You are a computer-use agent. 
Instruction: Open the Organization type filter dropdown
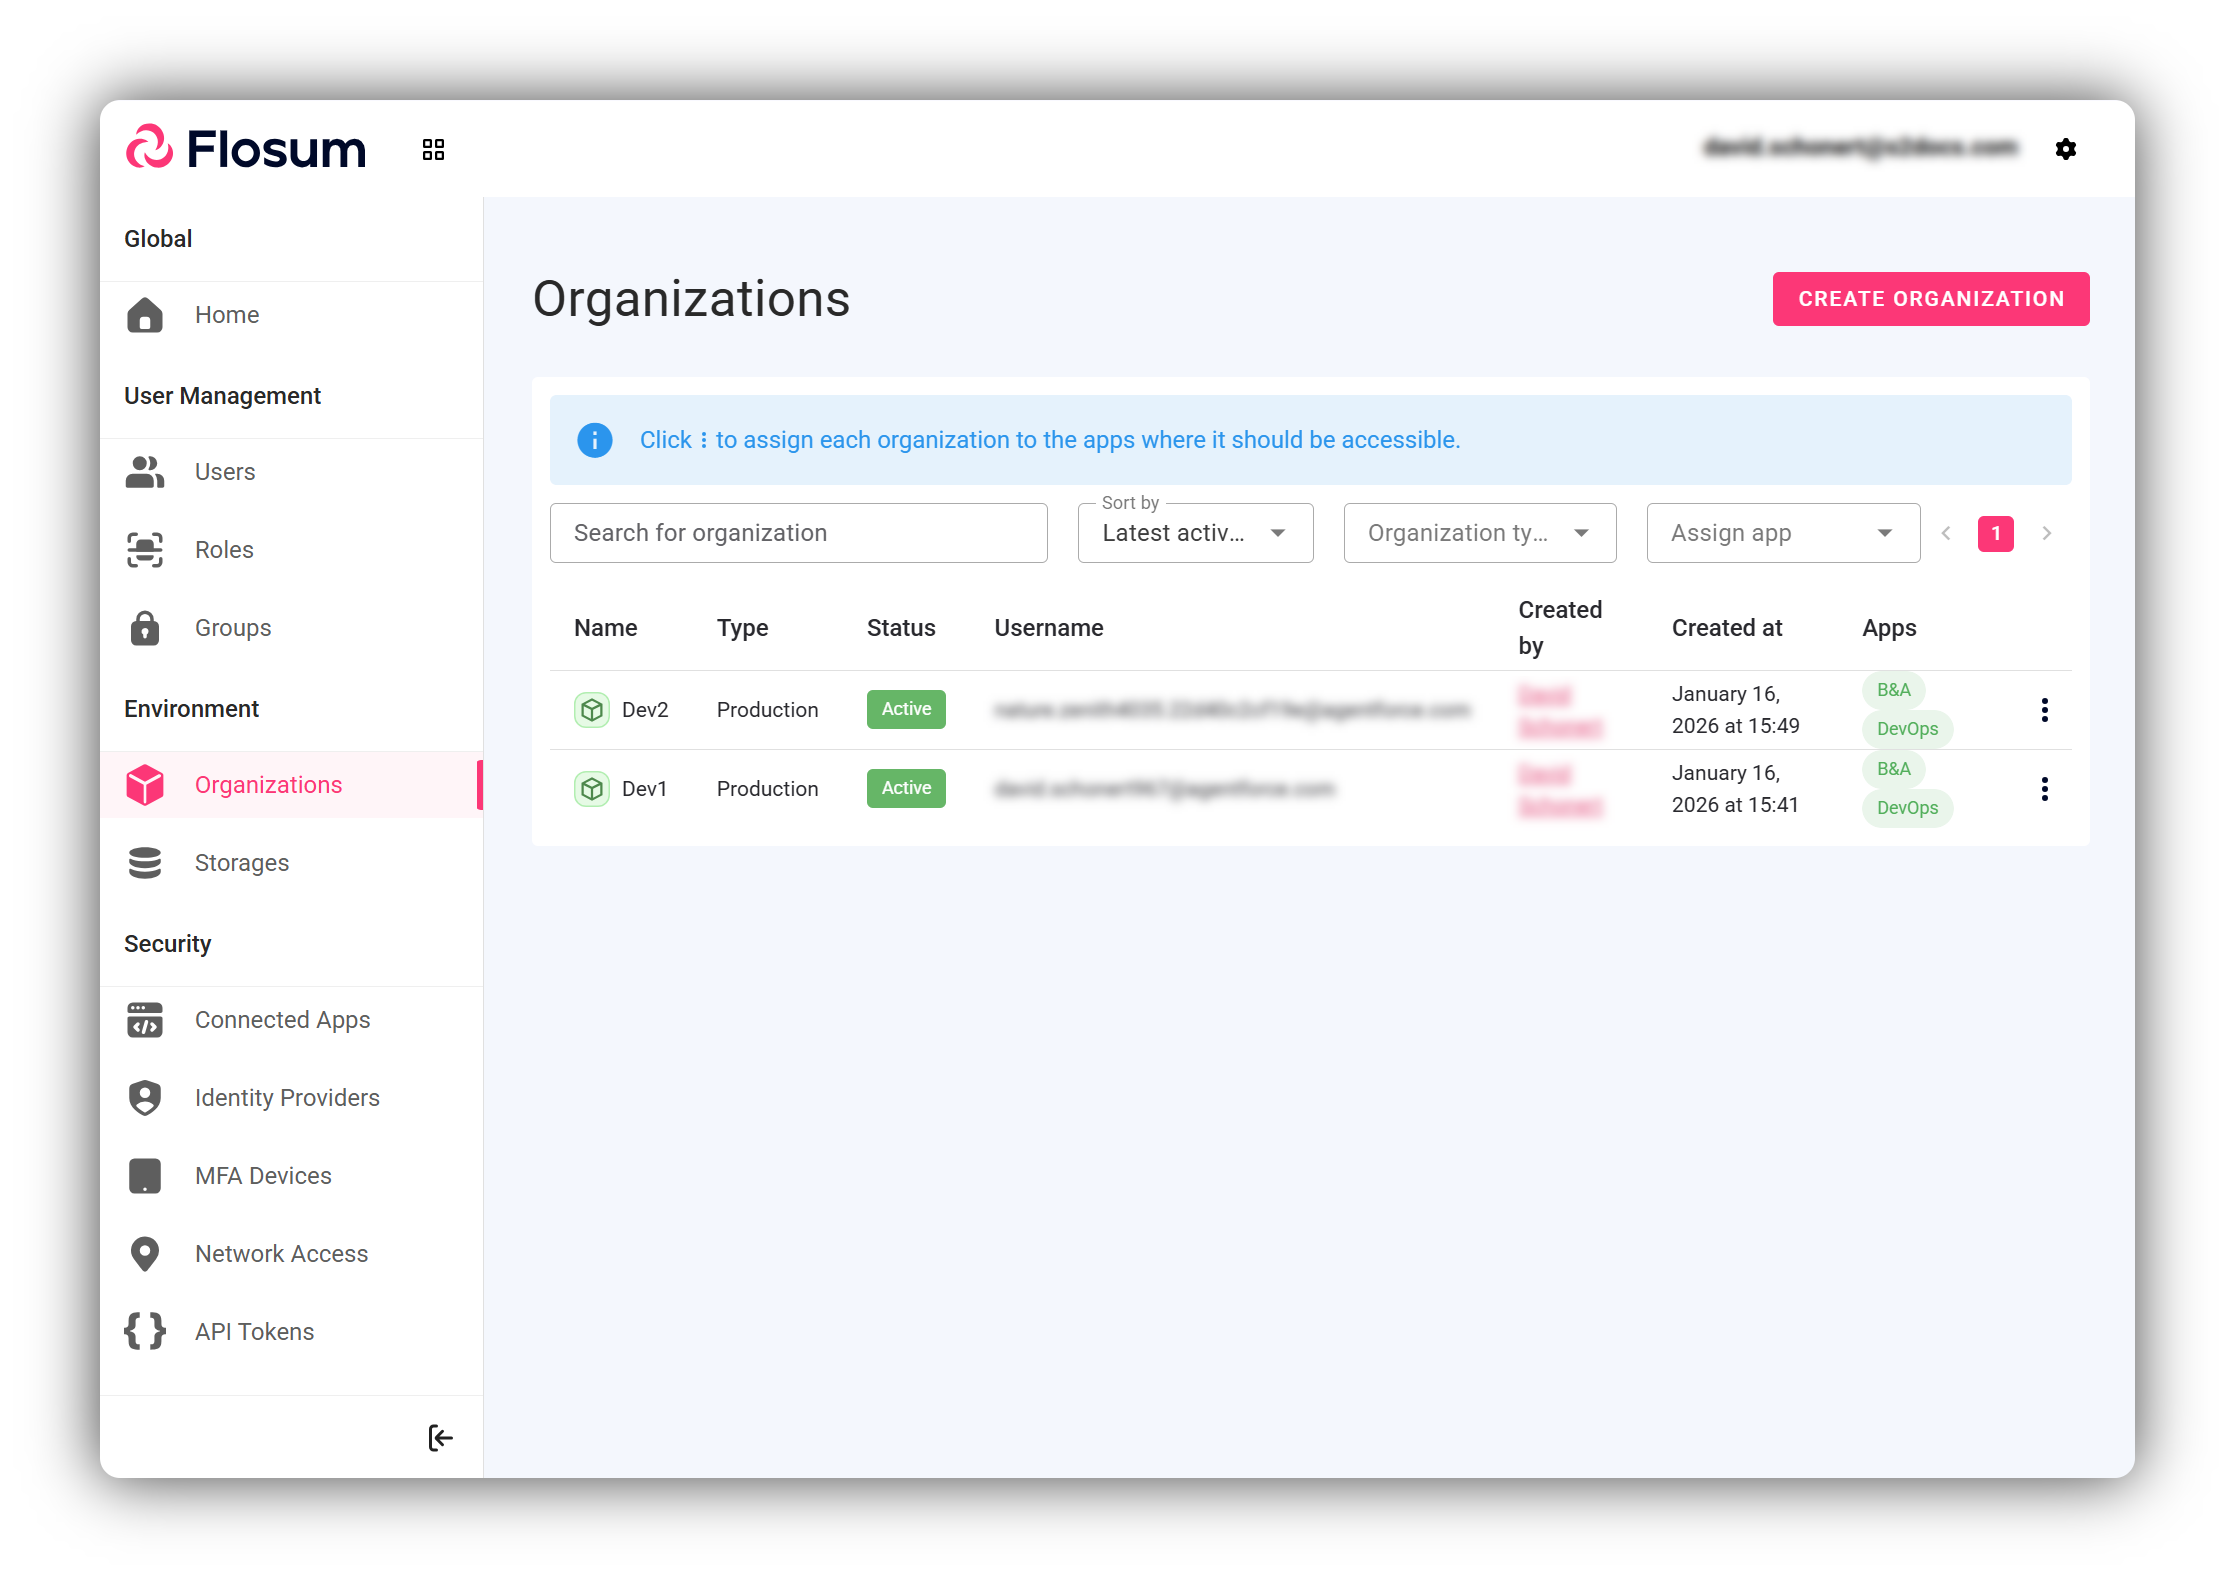pyautogui.click(x=1479, y=533)
